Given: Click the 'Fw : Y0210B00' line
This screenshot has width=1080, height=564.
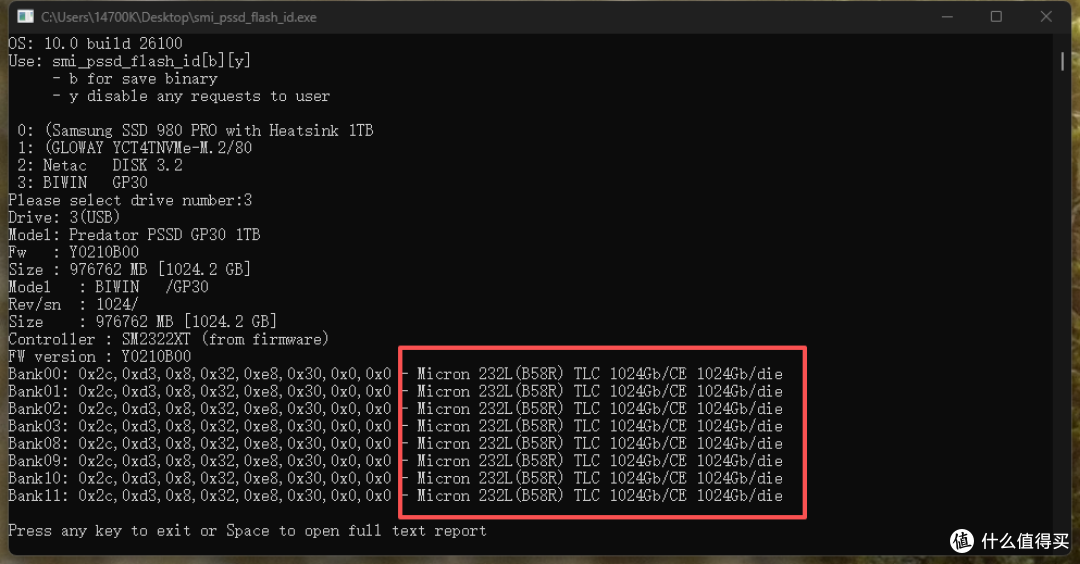Looking at the screenshot, I should (x=74, y=252).
